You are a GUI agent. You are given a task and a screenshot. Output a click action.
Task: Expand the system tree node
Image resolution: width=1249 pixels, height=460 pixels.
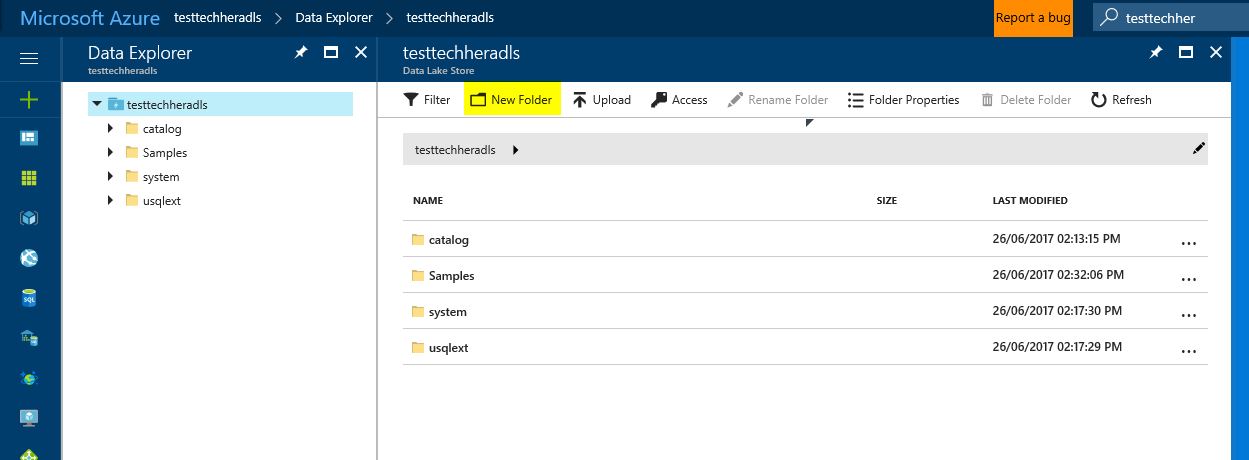[110, 176]
